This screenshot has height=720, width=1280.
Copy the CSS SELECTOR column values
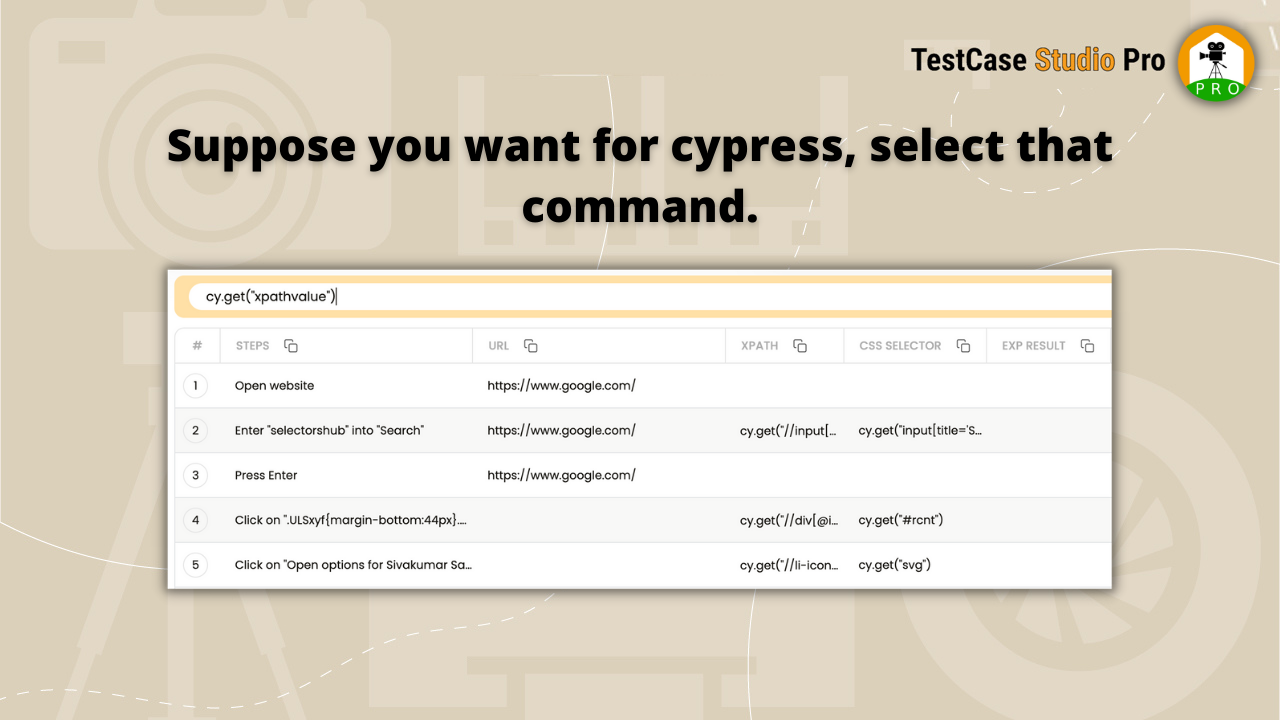tap(963, 345)
